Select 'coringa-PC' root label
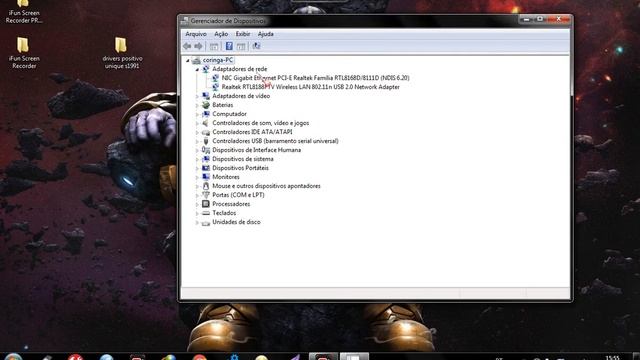The image size is (640, 360). 218,60
